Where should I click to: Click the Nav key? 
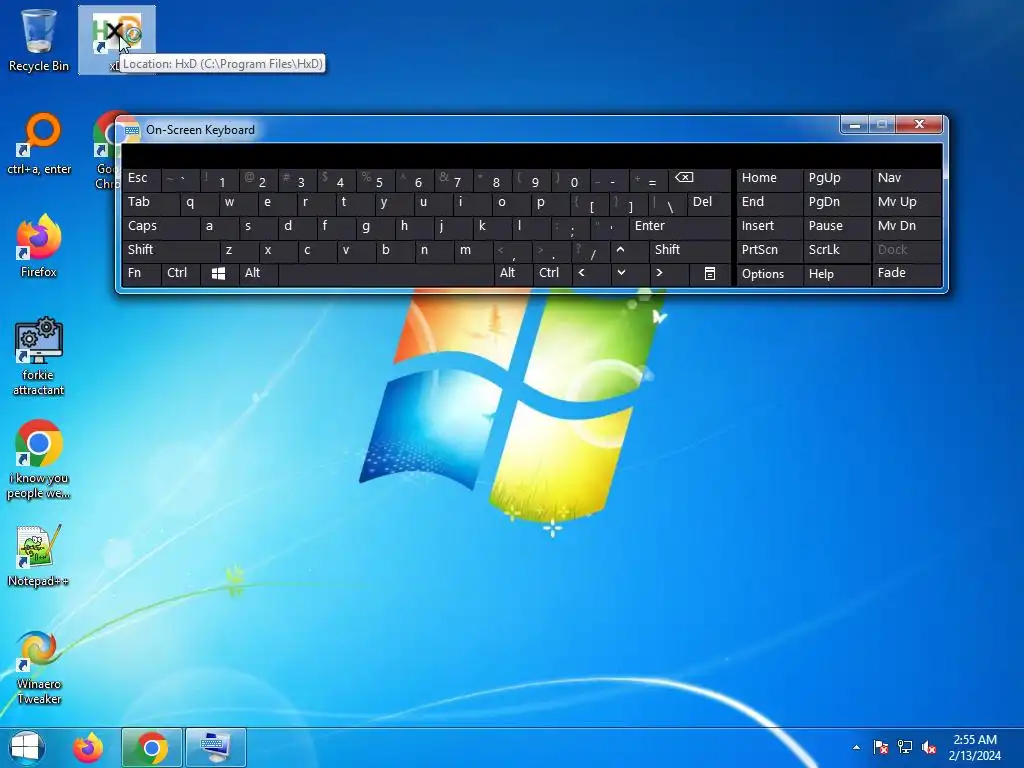(x=906, y=179)
